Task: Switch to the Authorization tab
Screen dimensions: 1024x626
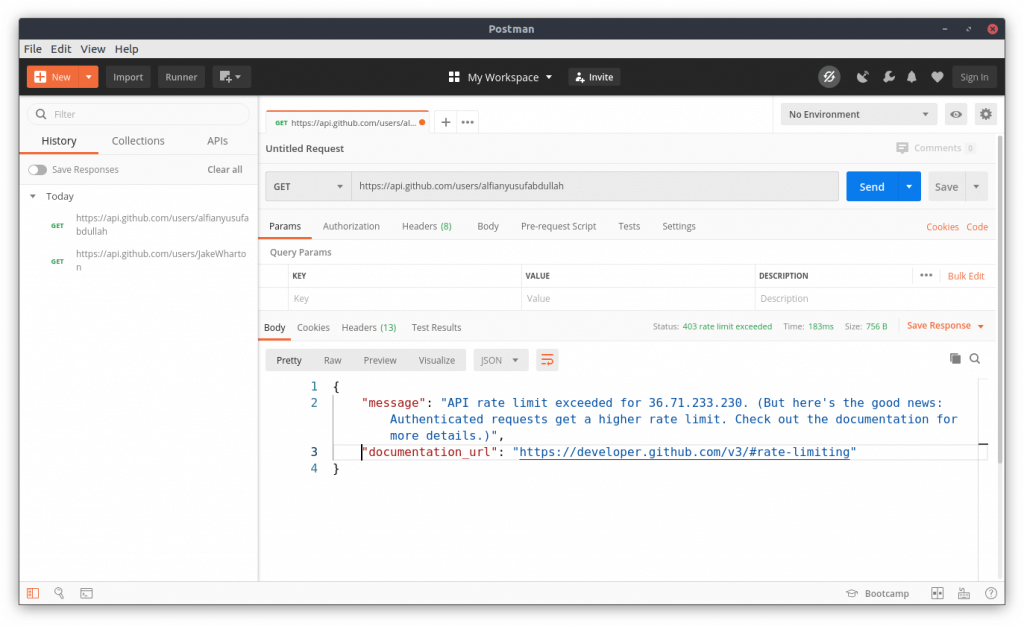Action: 351,226
